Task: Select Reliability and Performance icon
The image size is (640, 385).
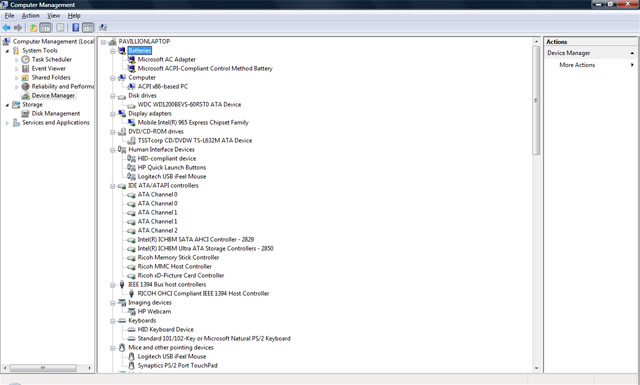Action: (x=25, y=87)
